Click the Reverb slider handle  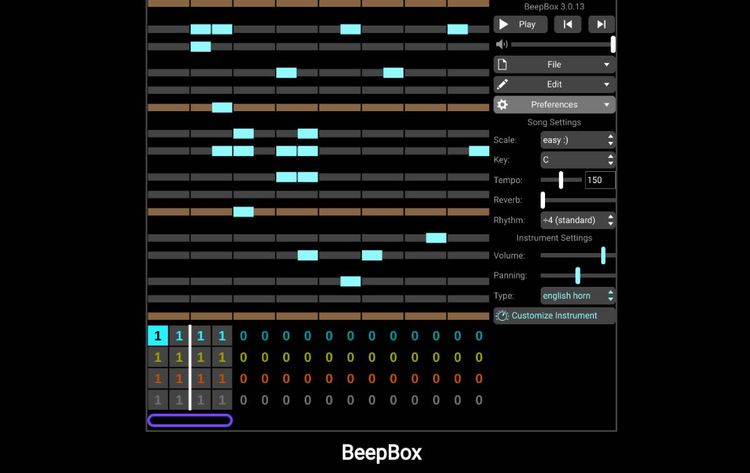(543, 200)
